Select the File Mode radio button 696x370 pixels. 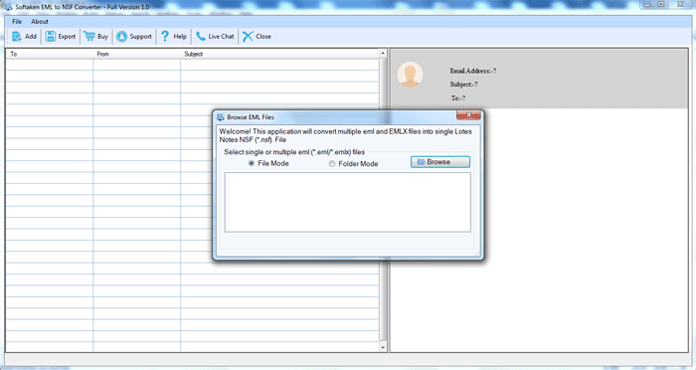(x=251, y=163)
